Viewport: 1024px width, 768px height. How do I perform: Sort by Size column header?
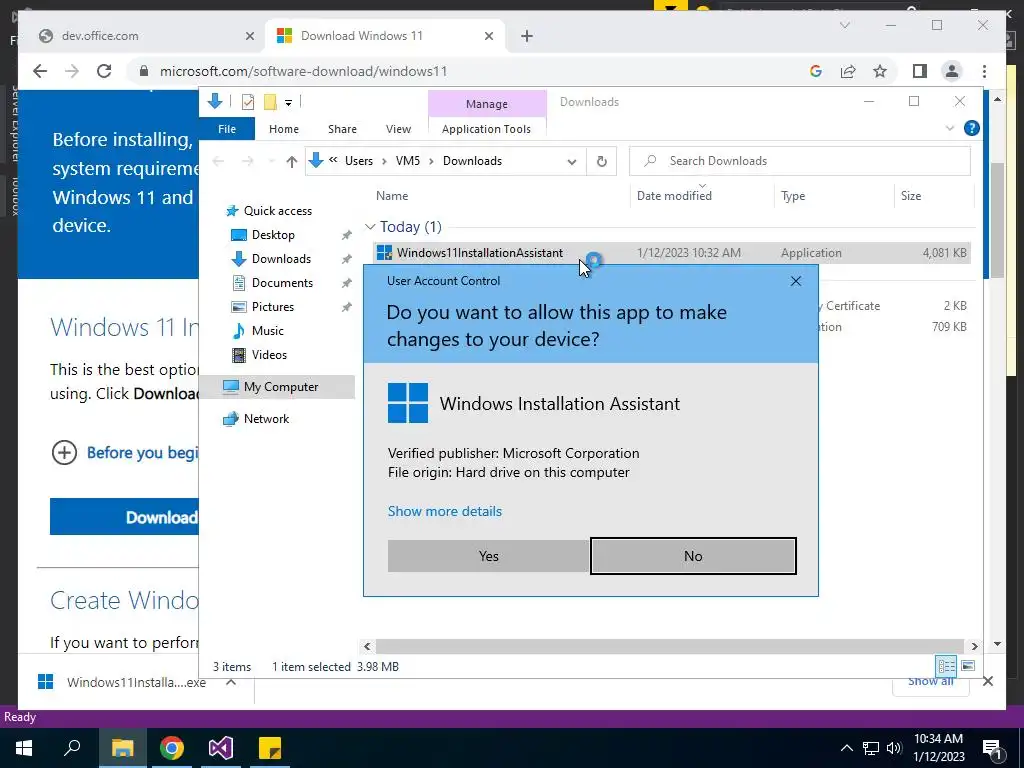[x=910, y=196]
